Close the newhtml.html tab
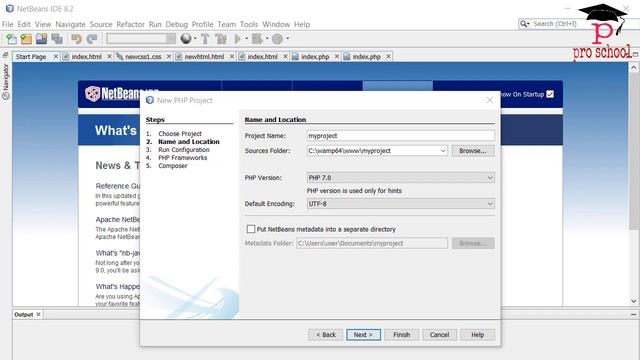The height and width of the screenshot is (360, 640). (231, 56)
